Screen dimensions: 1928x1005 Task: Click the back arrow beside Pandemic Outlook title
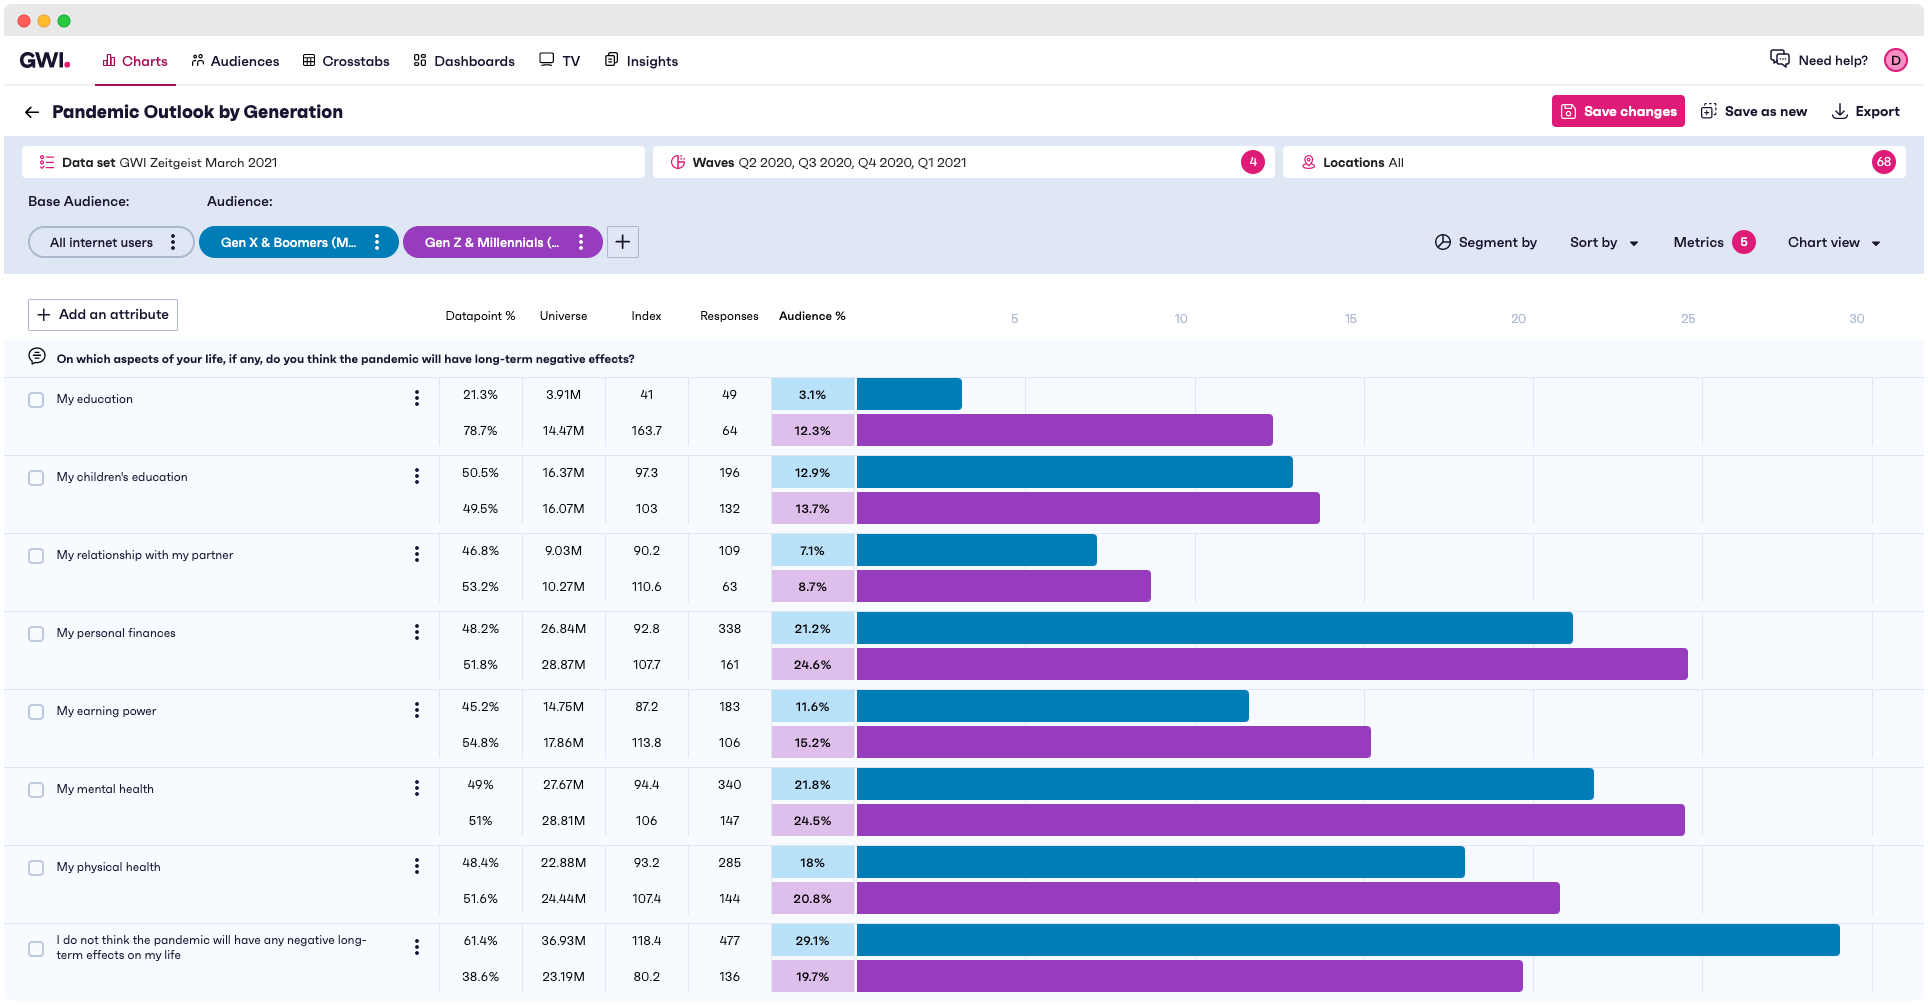(32, 111)
